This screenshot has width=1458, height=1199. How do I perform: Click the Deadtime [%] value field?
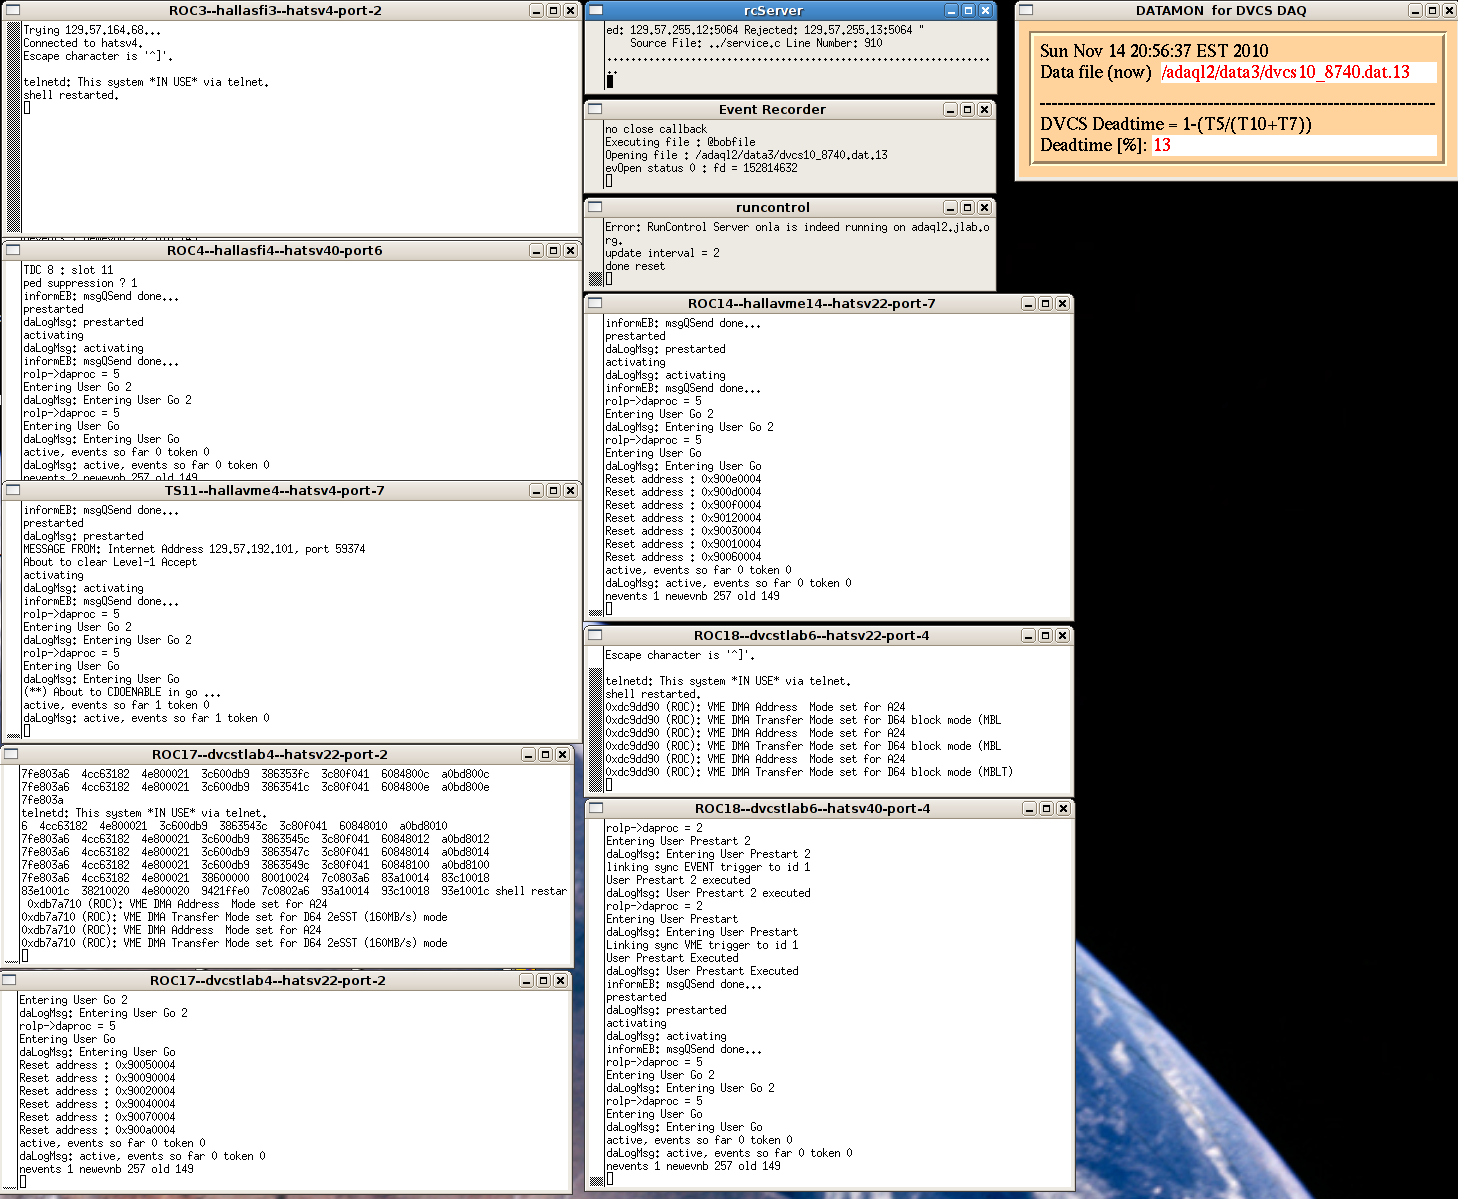pyautogui.click(x=1294, y=145)
